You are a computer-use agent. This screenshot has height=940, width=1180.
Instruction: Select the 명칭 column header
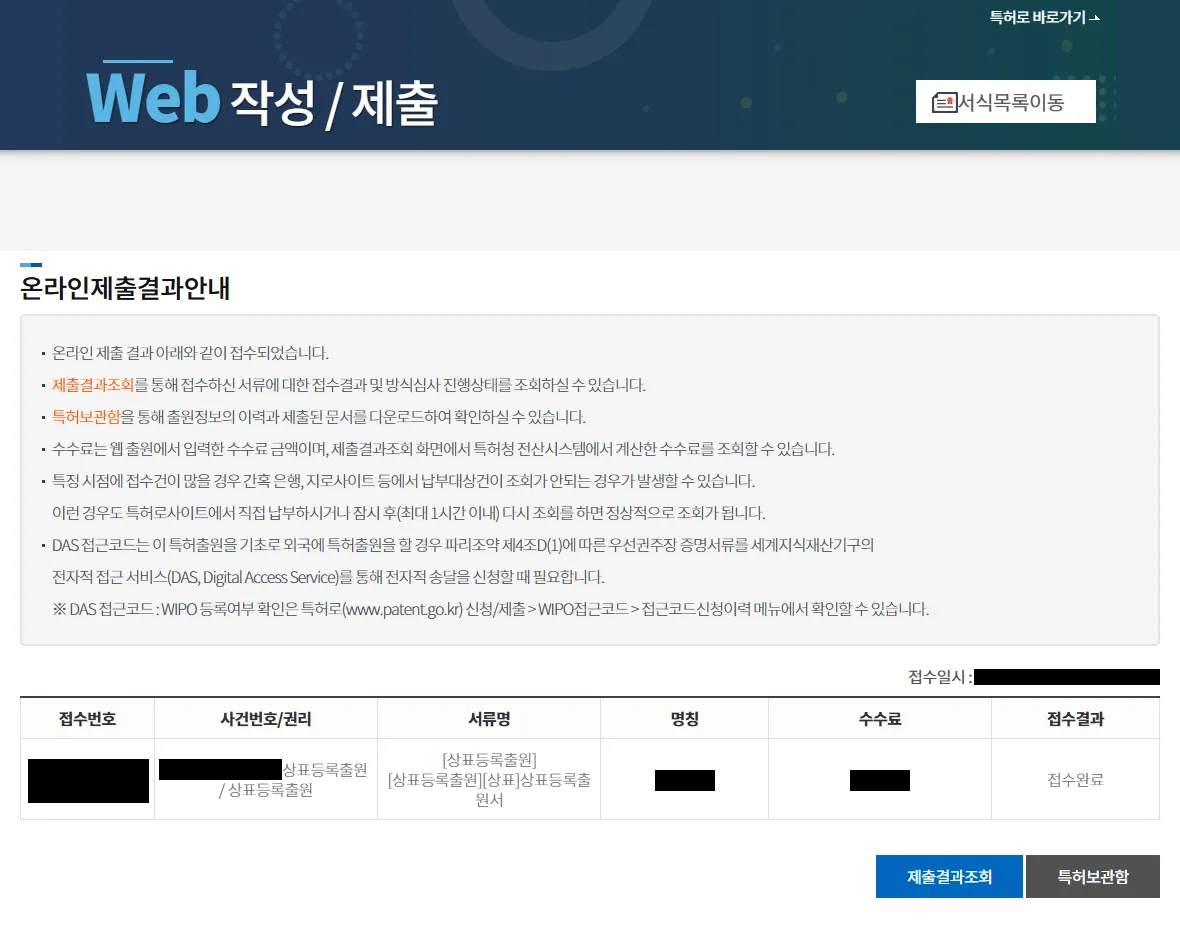point(684,719)
